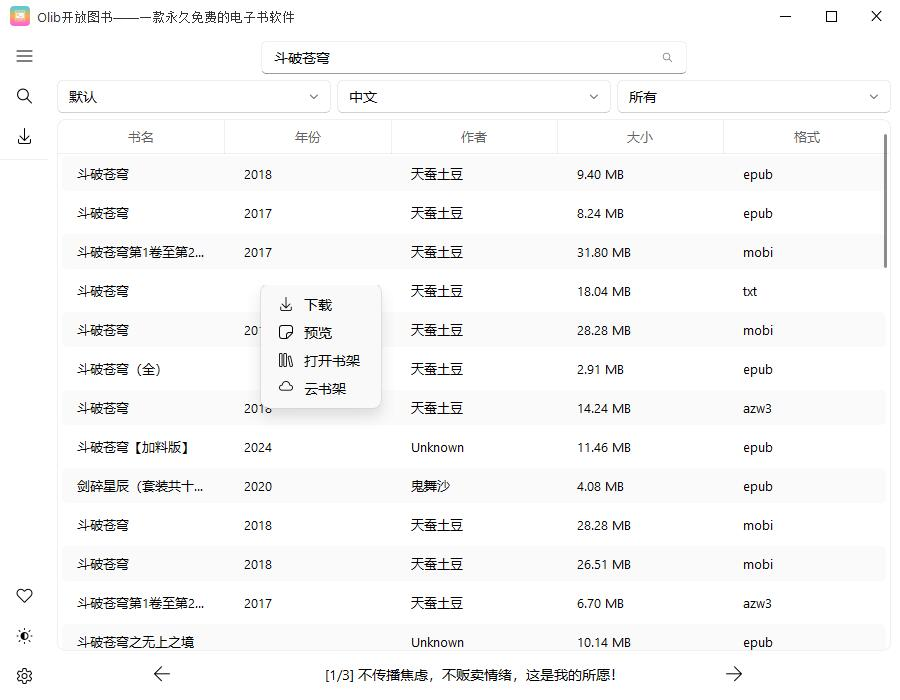Go to the previous page arrow
The image size is (900, 700).
[x=162, y=674]
